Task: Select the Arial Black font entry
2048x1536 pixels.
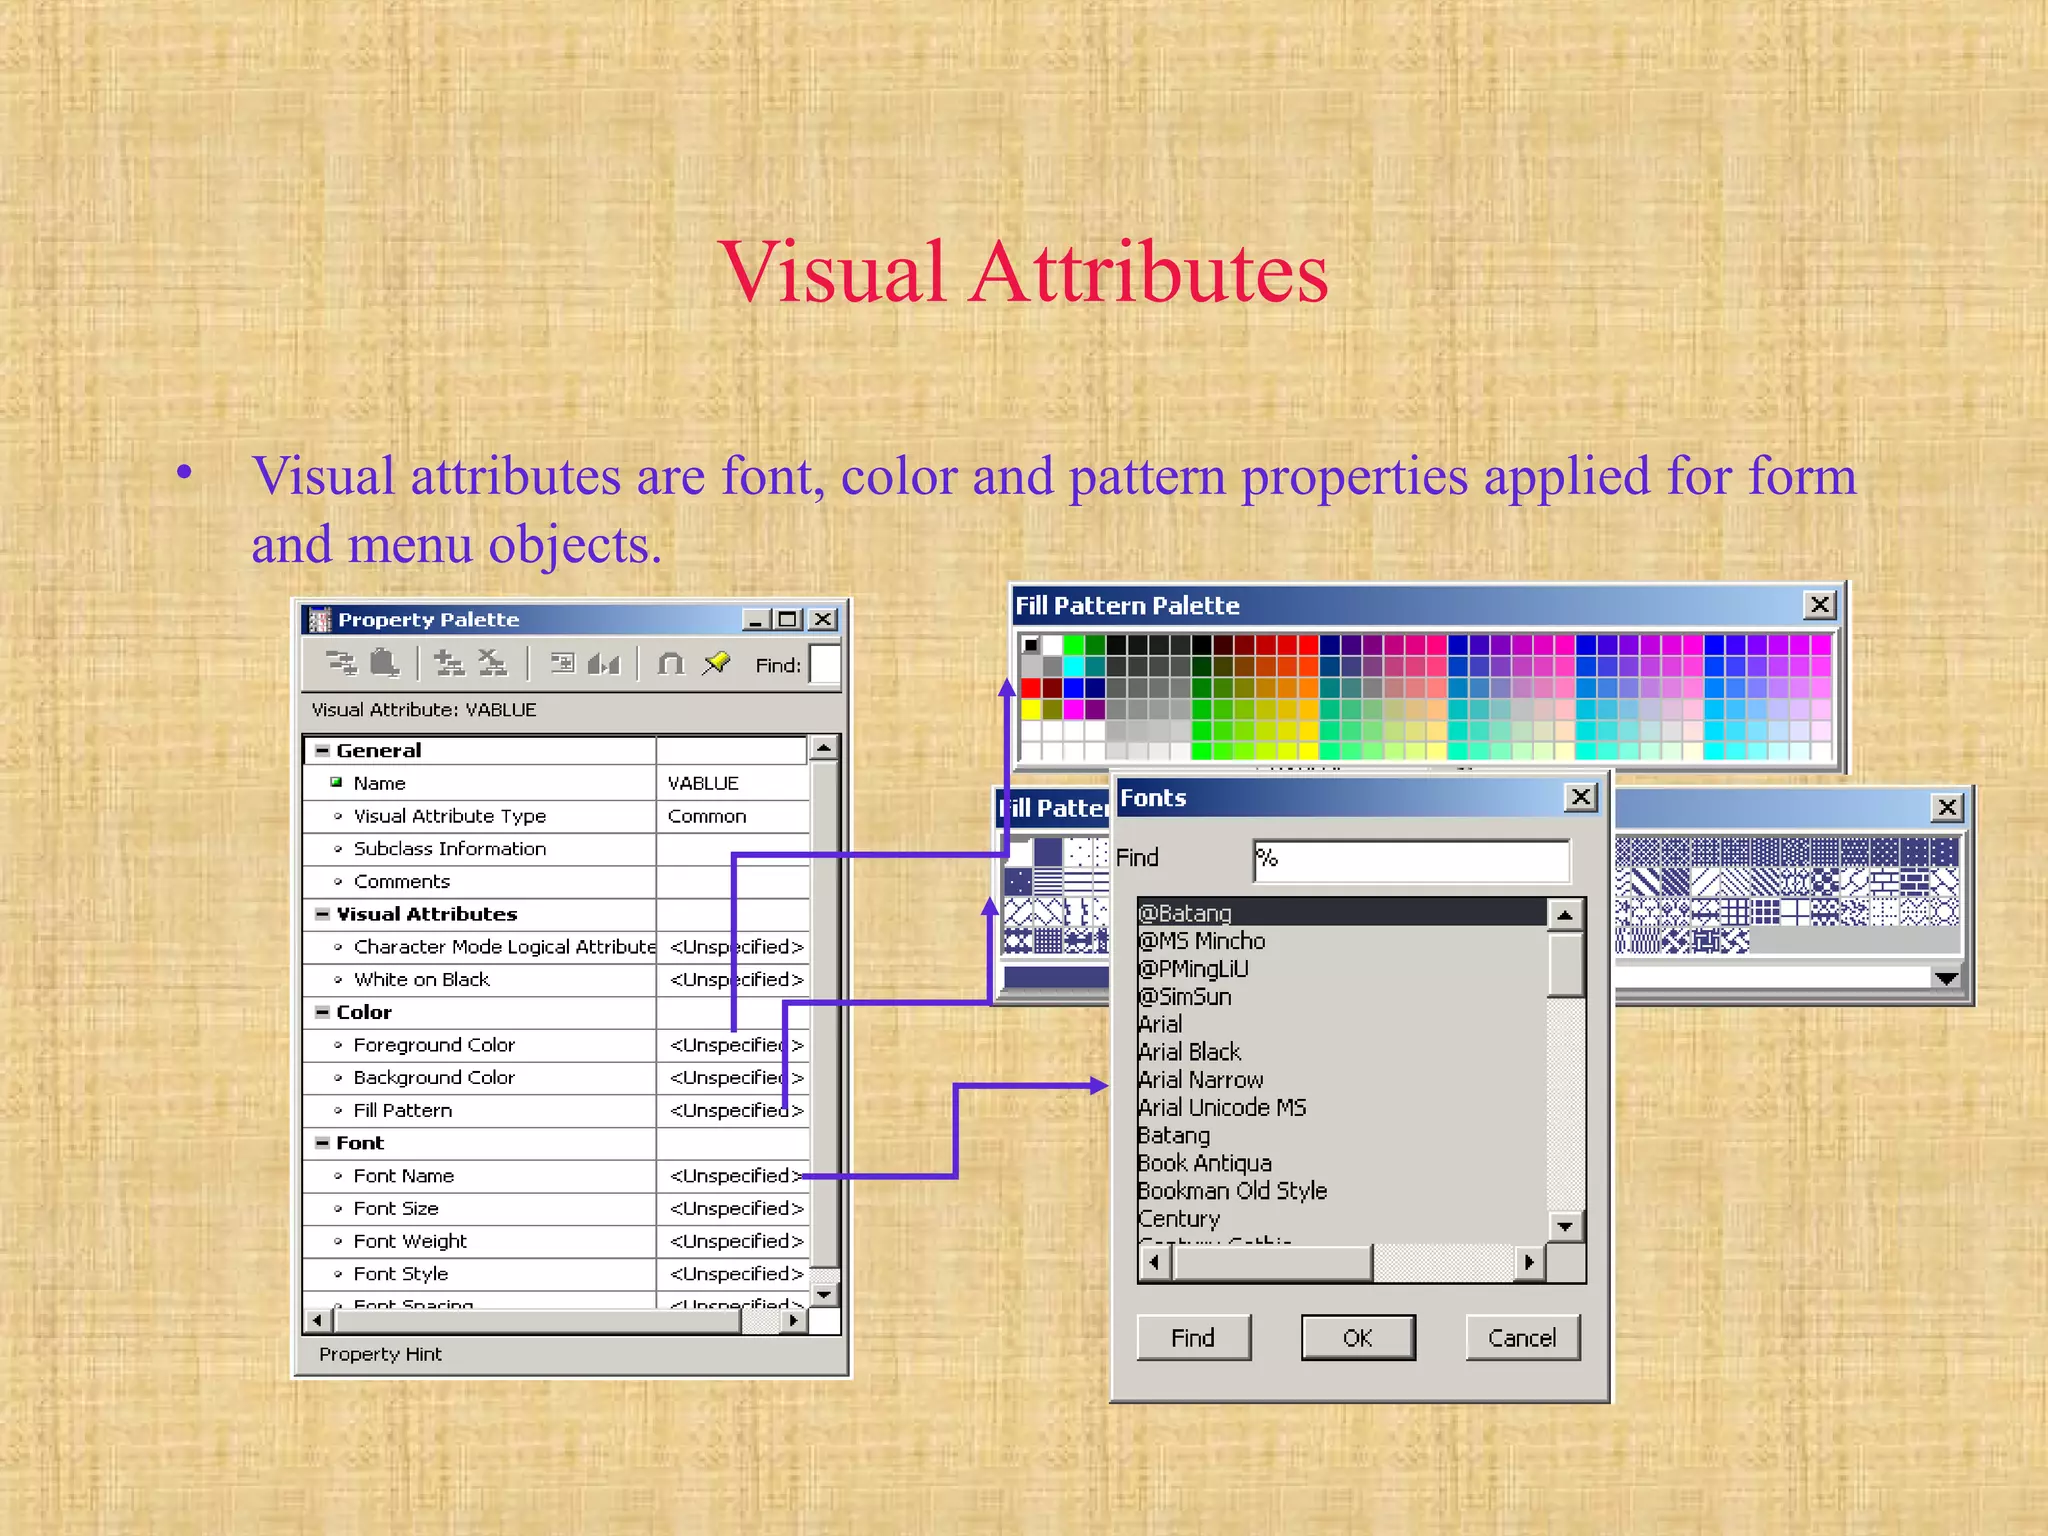Action: point(1190,1052)
